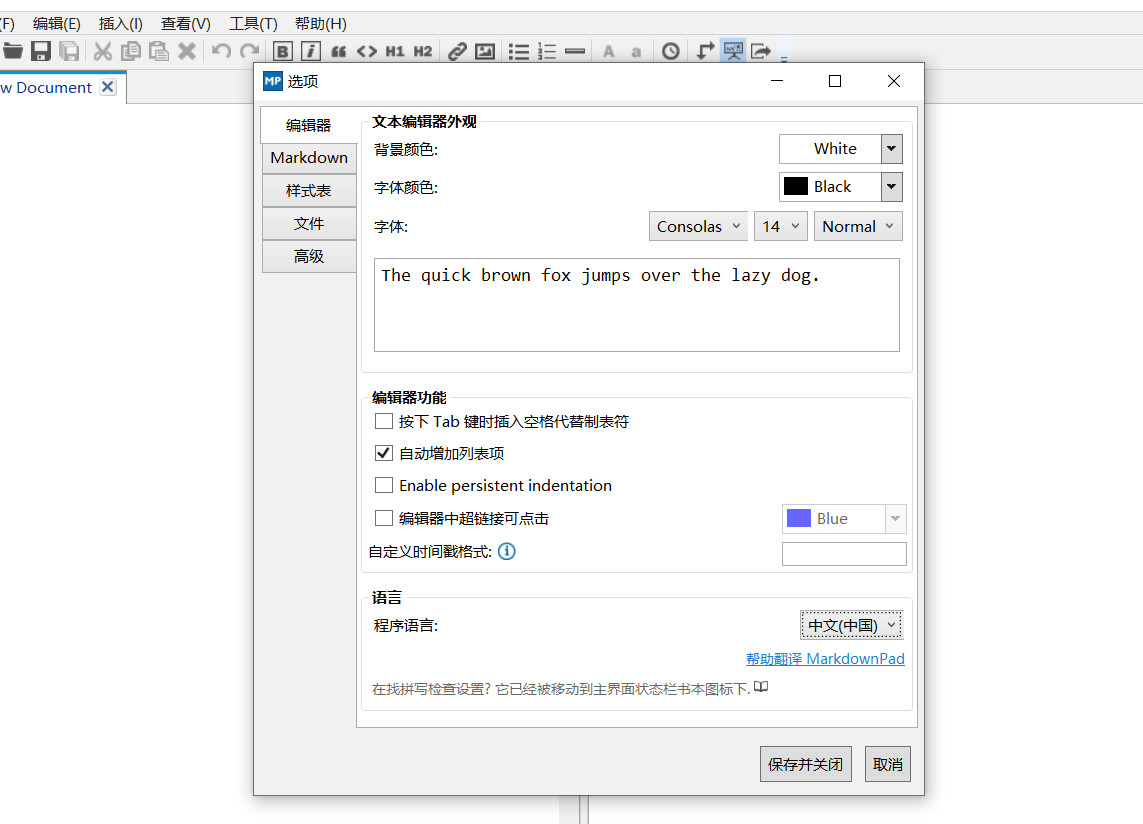This screenshot has height=824, width=1143.
Task: Click the font preview text box
Action: pos(637,305)
